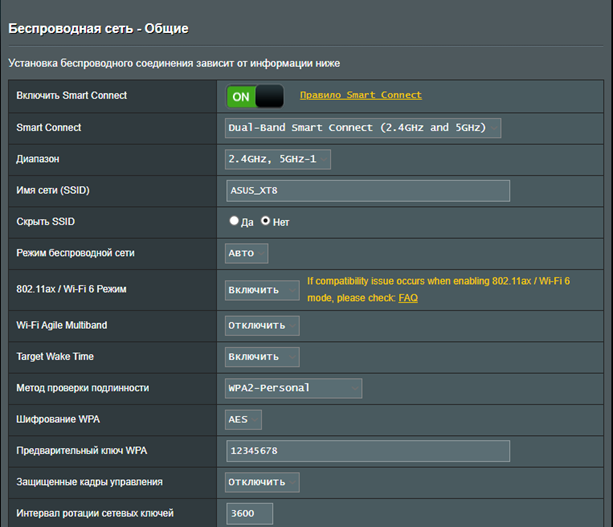Open the Защищенные кадры управления dropdown
This screenshot has height=527, width=613.
tap(261, 482)
